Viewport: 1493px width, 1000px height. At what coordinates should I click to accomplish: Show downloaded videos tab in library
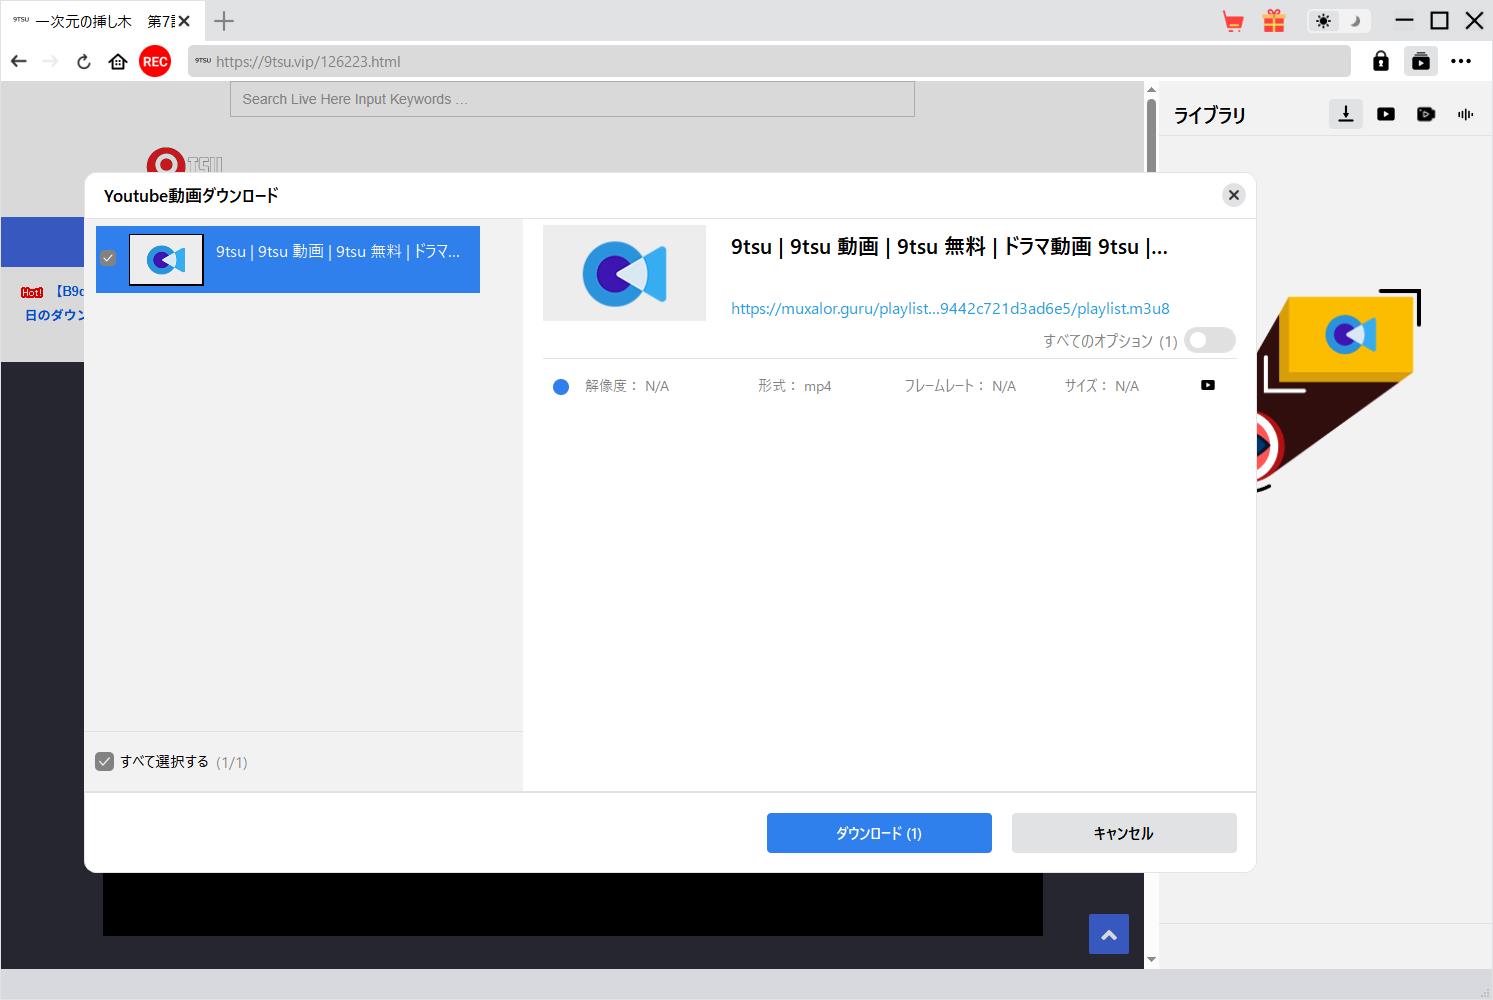(1386, 114)
